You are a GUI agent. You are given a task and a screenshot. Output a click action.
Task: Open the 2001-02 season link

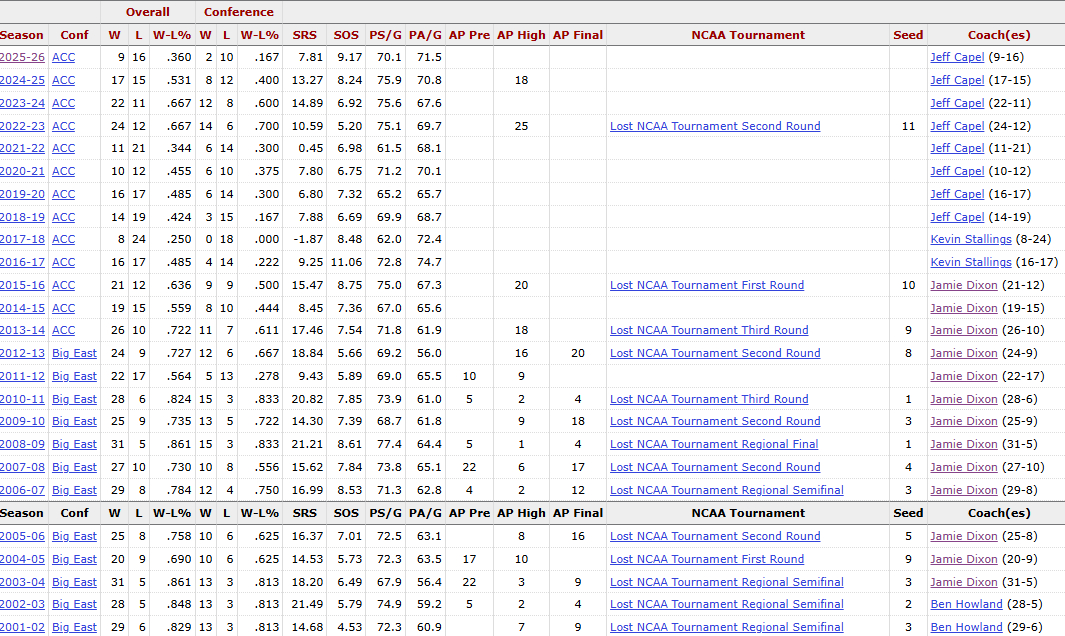[x=22, y=627]
